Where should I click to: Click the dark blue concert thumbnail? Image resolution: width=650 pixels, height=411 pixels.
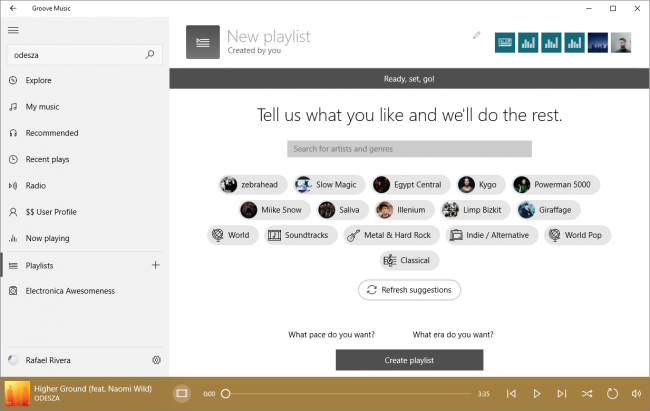[x=598, y=42]
